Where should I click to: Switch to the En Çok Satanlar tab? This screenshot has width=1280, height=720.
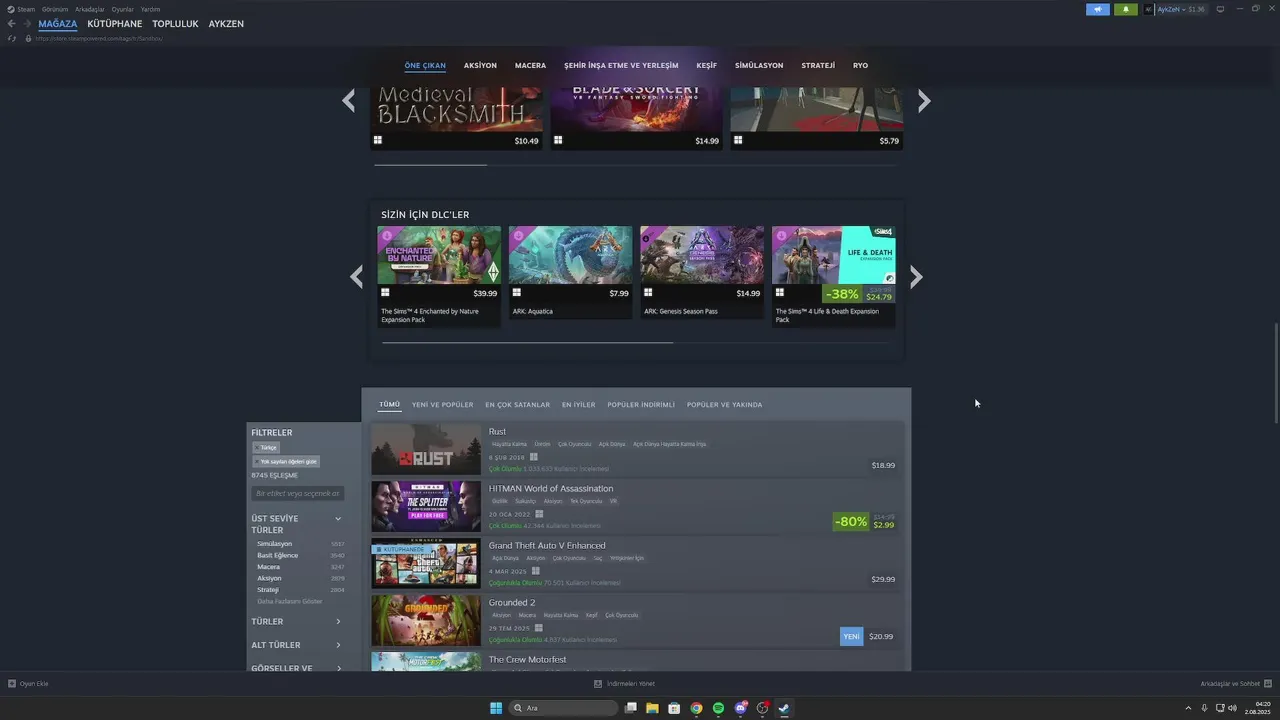(517, 405)
